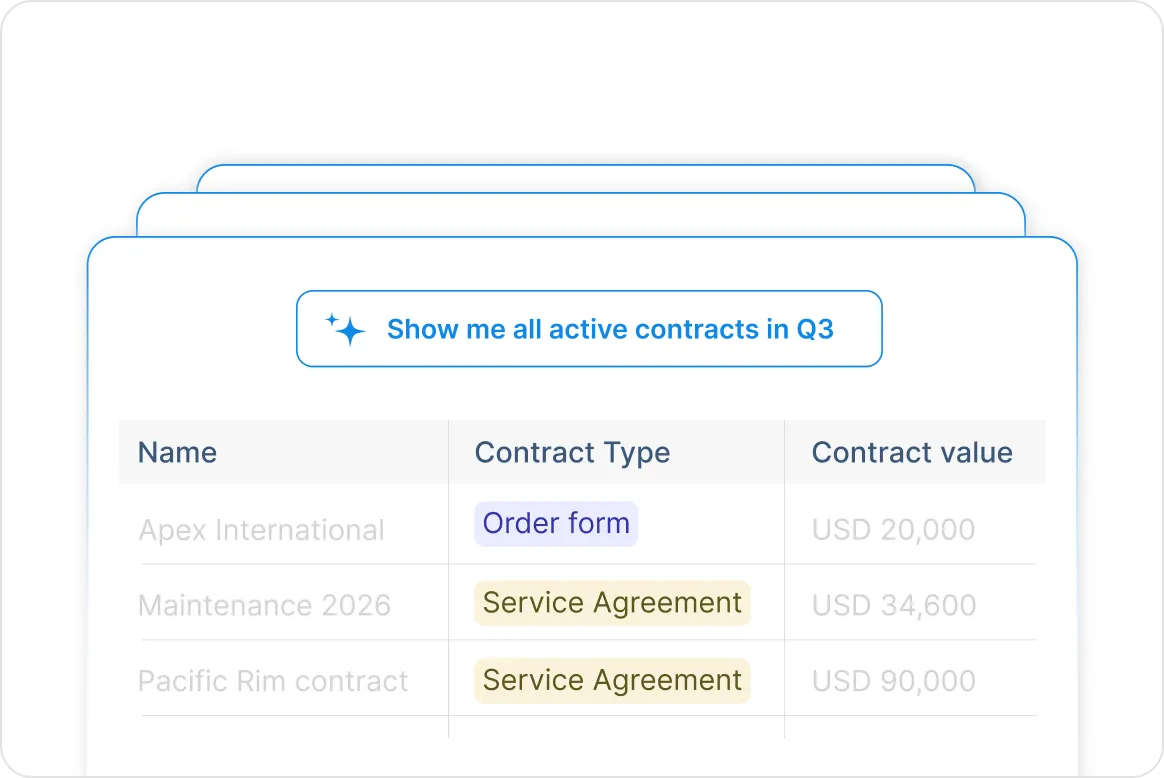Select the Name column header
1164x778 pixels.
click(x=177, y=452)
